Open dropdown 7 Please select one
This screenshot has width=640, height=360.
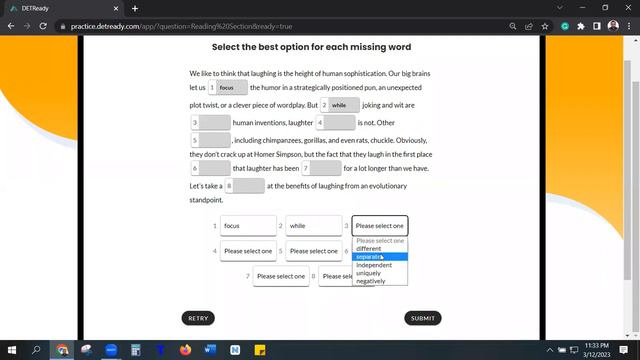click(x=281, y=276)
